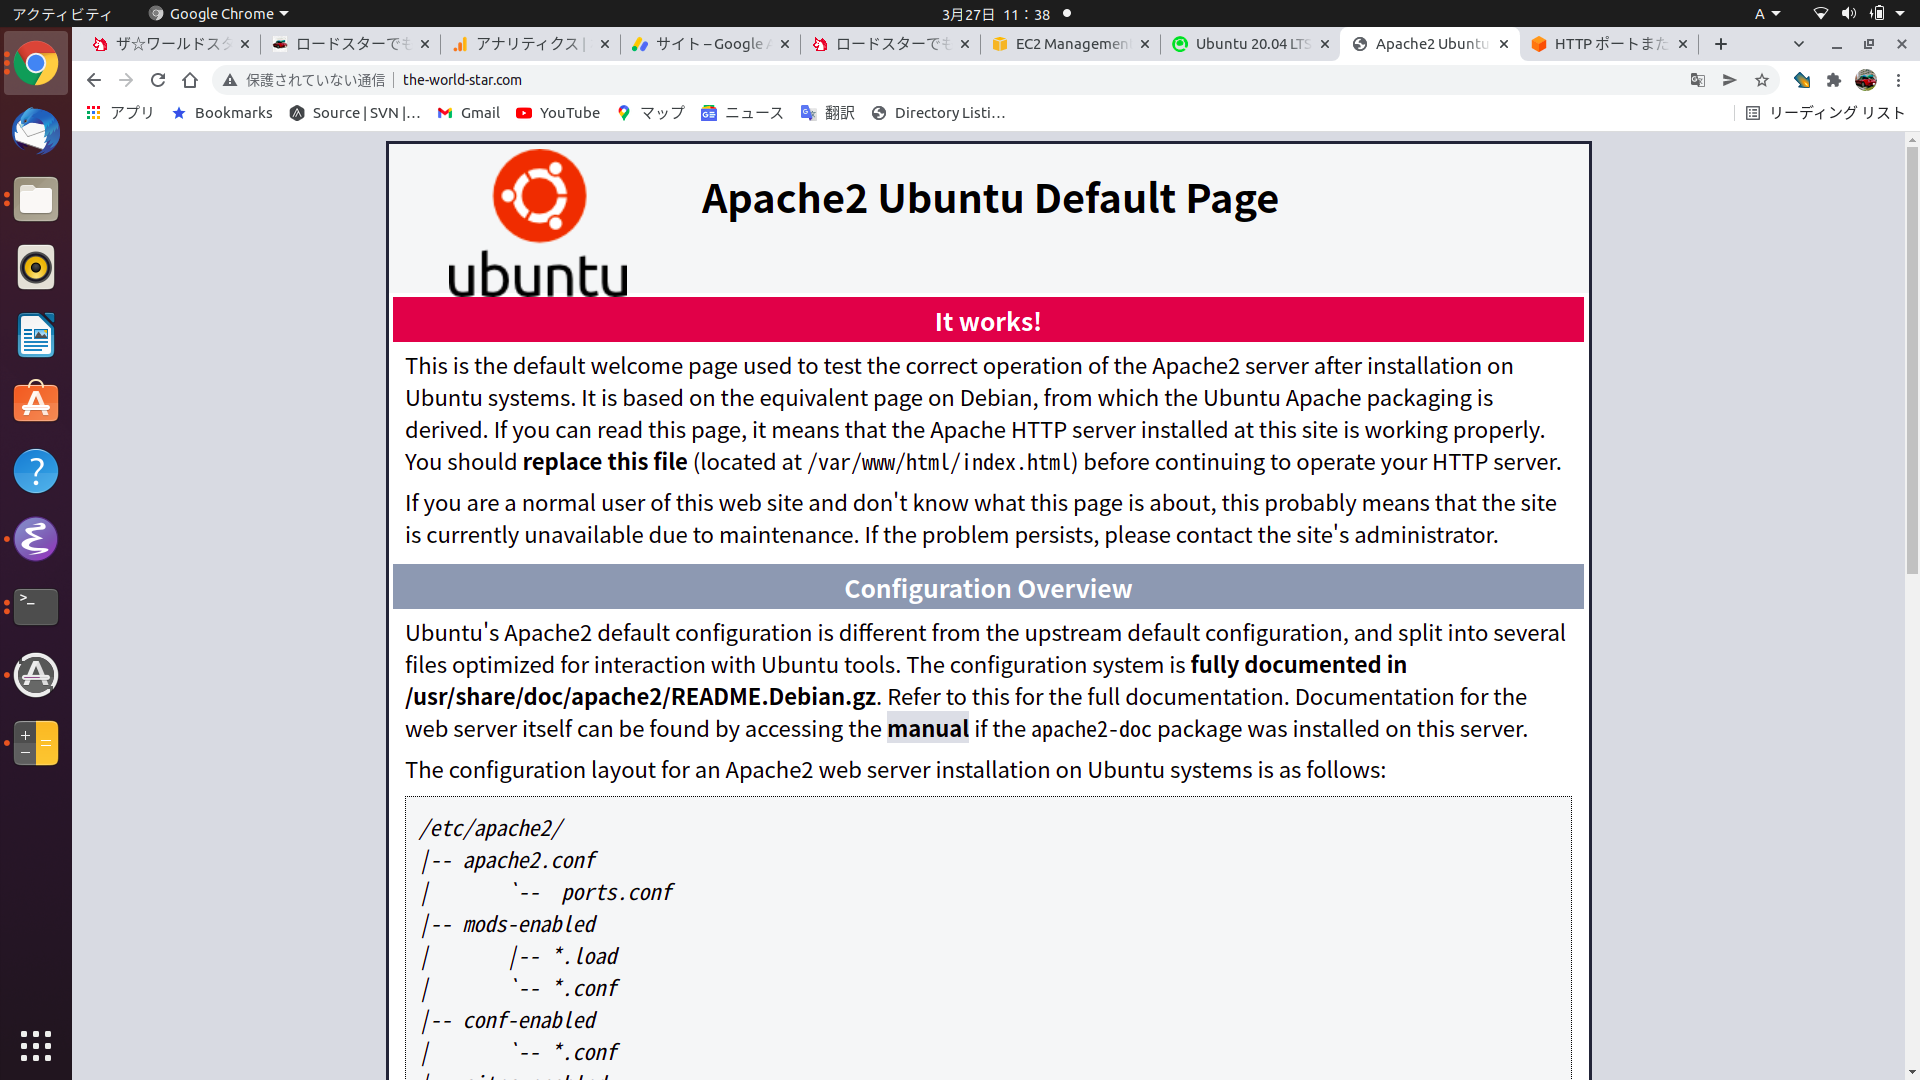Screen dimensions: 1920x1080
Task: Open Directory Listi... bookmark
Action: click(x=938, y=113)
